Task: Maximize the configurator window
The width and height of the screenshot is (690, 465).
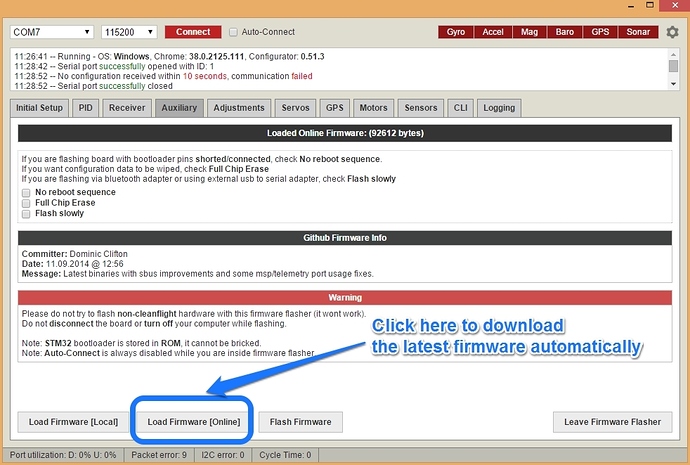Action: click(x=650, y=5)
